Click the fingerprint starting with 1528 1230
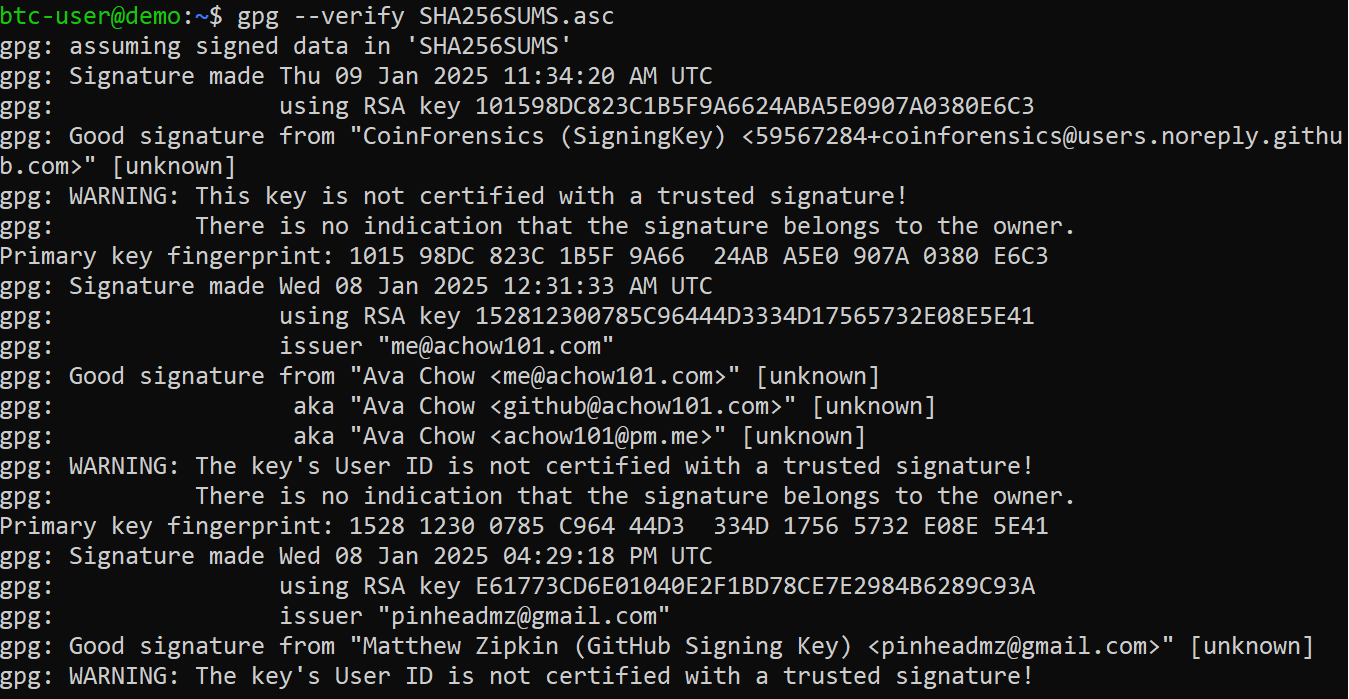Image resolution: width=1349 pixels, height=699 pixels. [698, 526]
